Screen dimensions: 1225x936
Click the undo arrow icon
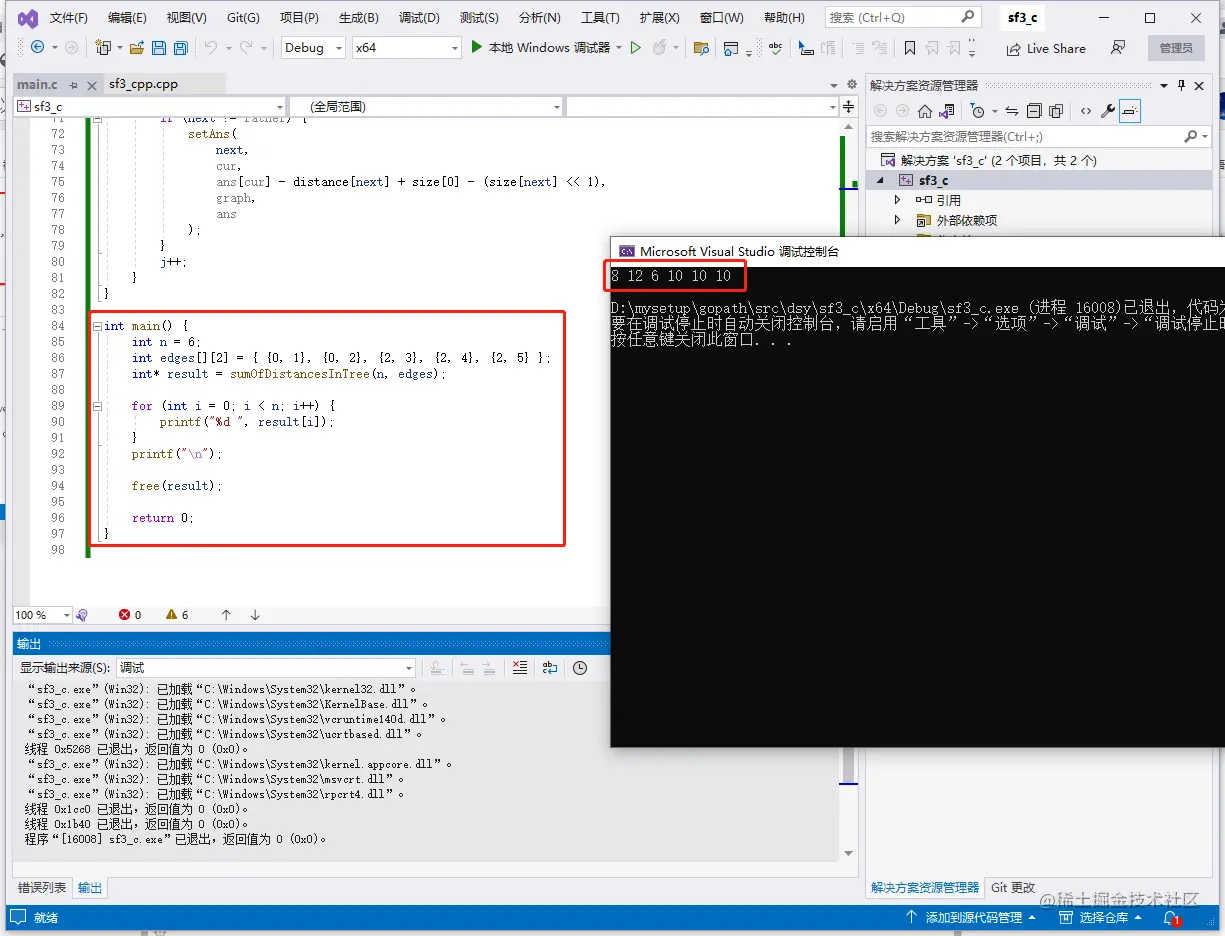point(210,47)
